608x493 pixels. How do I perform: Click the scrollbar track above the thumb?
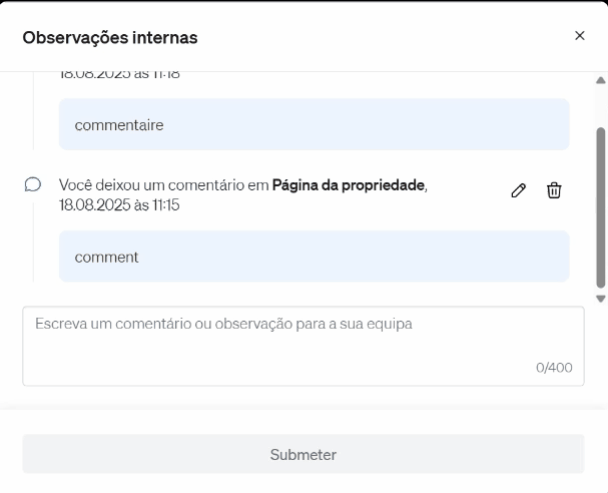coord(600,105)
